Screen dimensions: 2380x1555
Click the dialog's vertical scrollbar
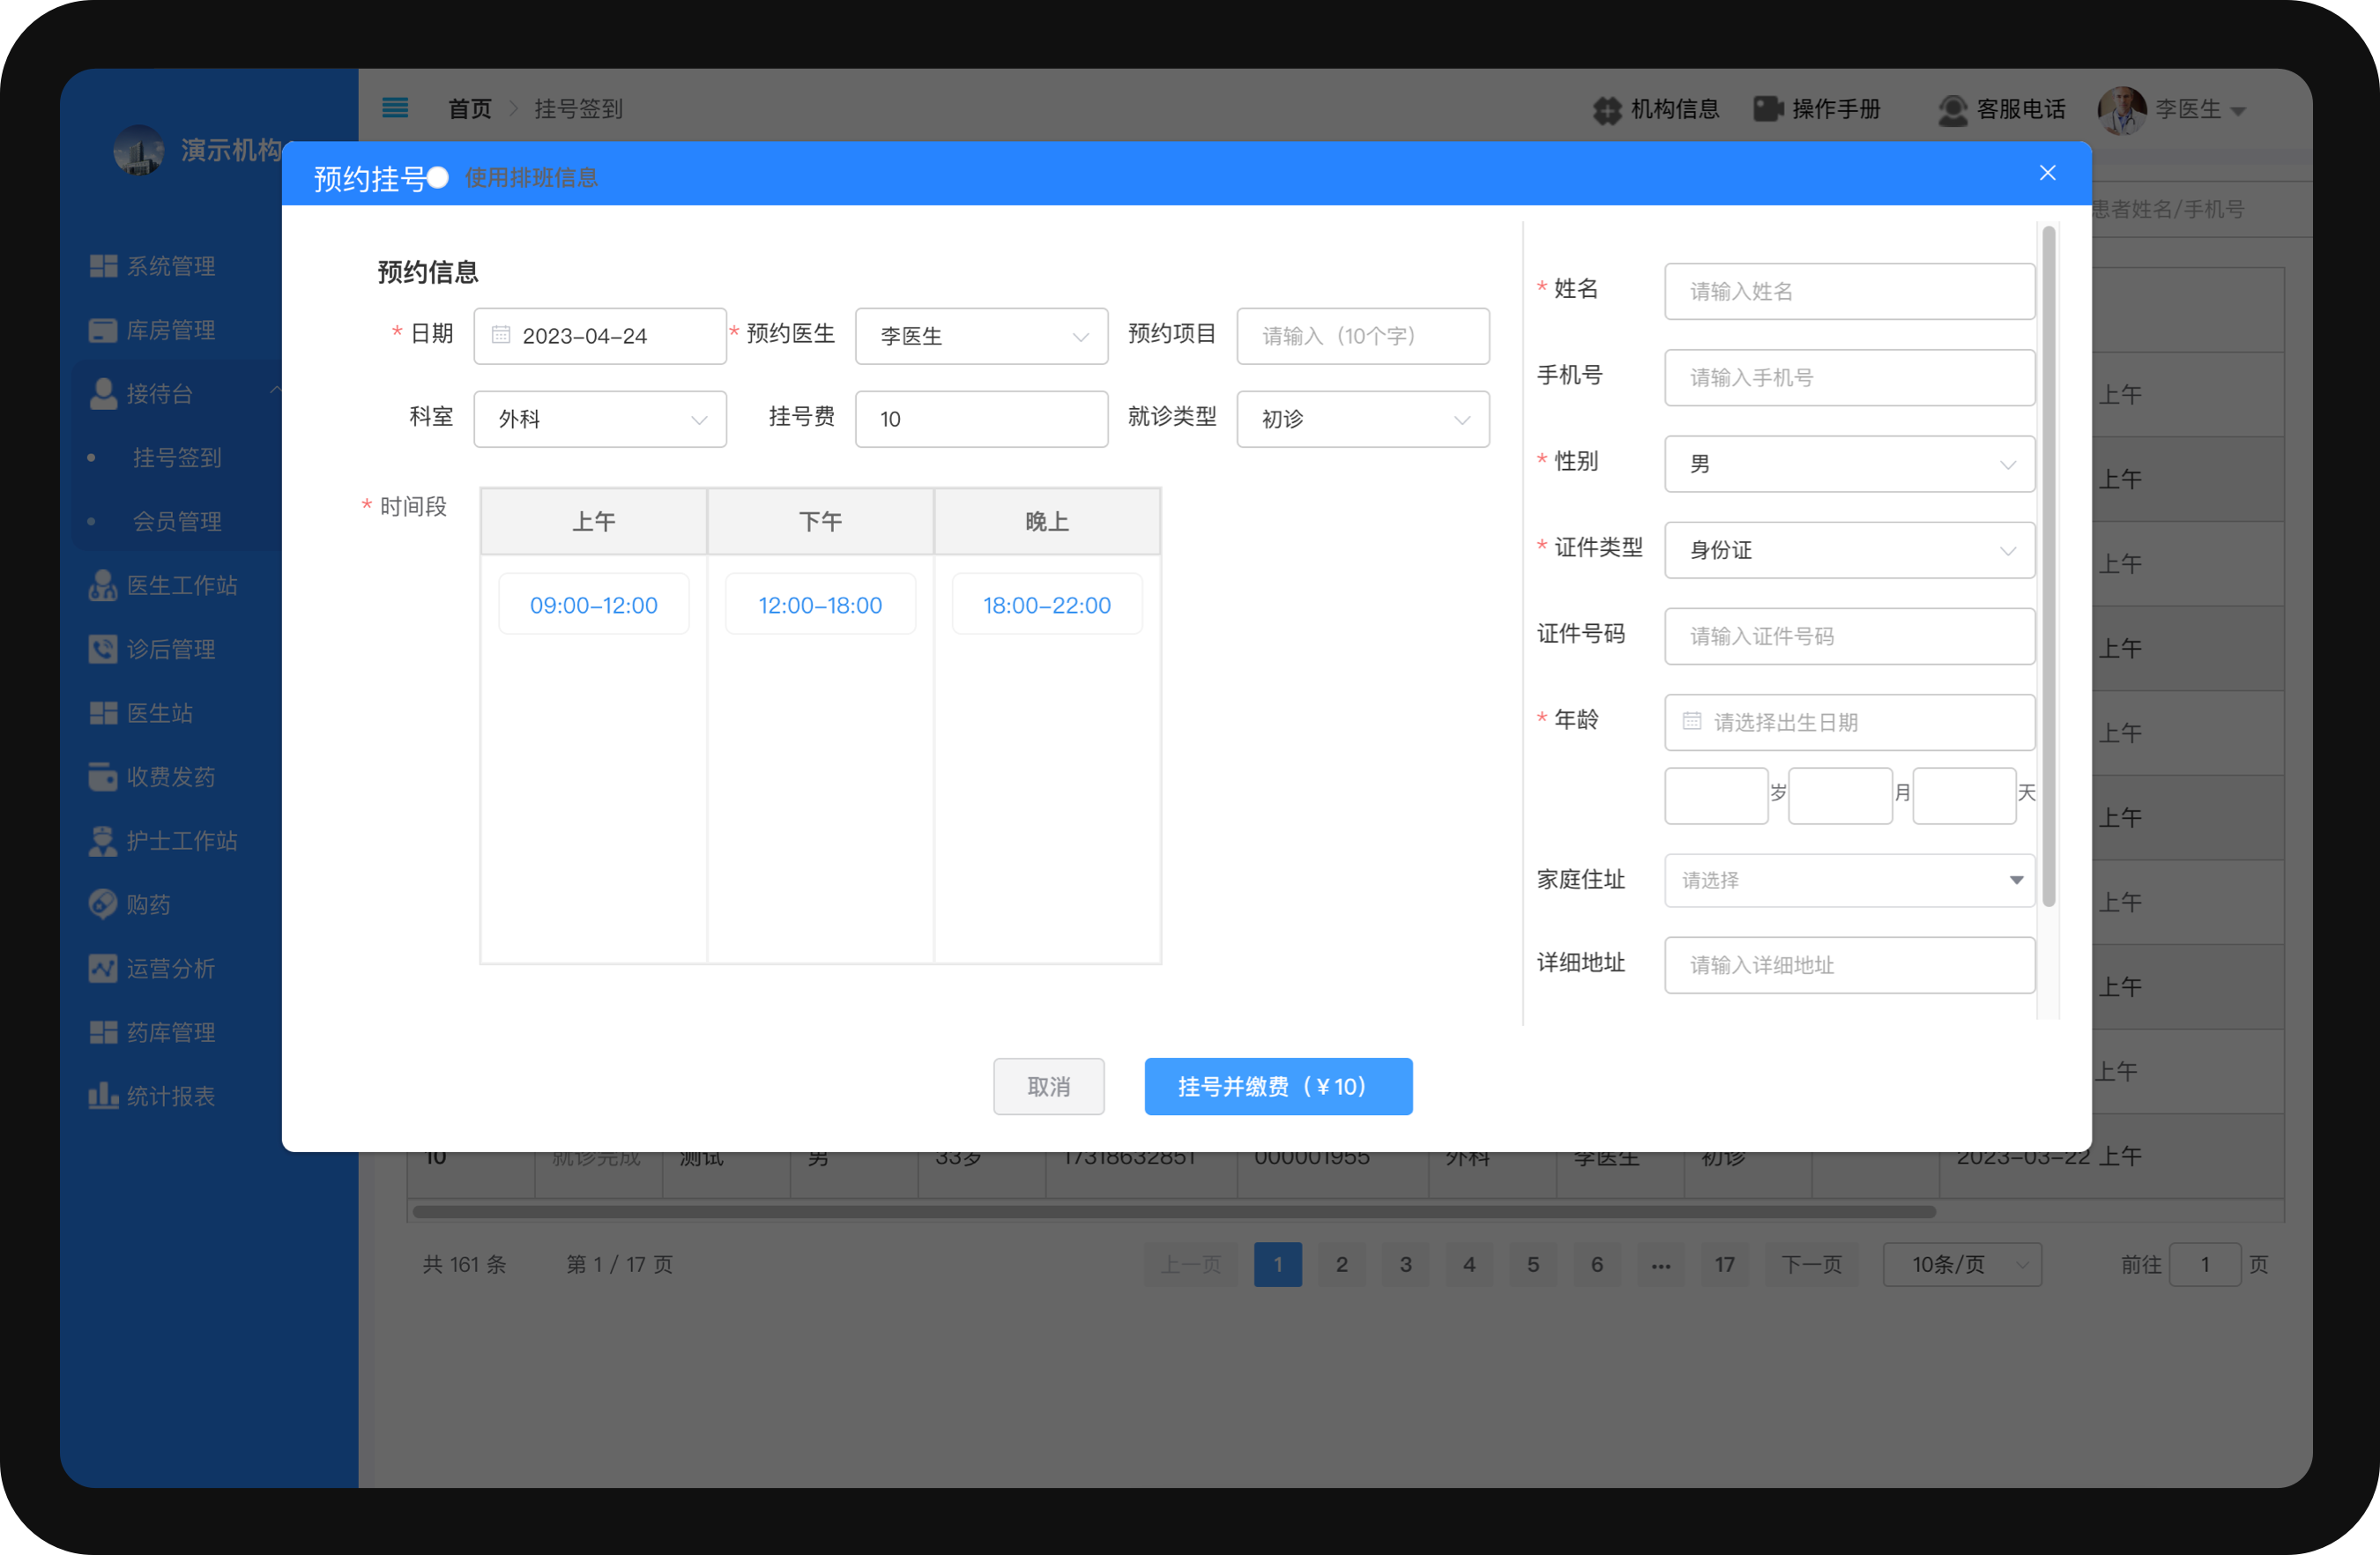[x=2048, y=565]
